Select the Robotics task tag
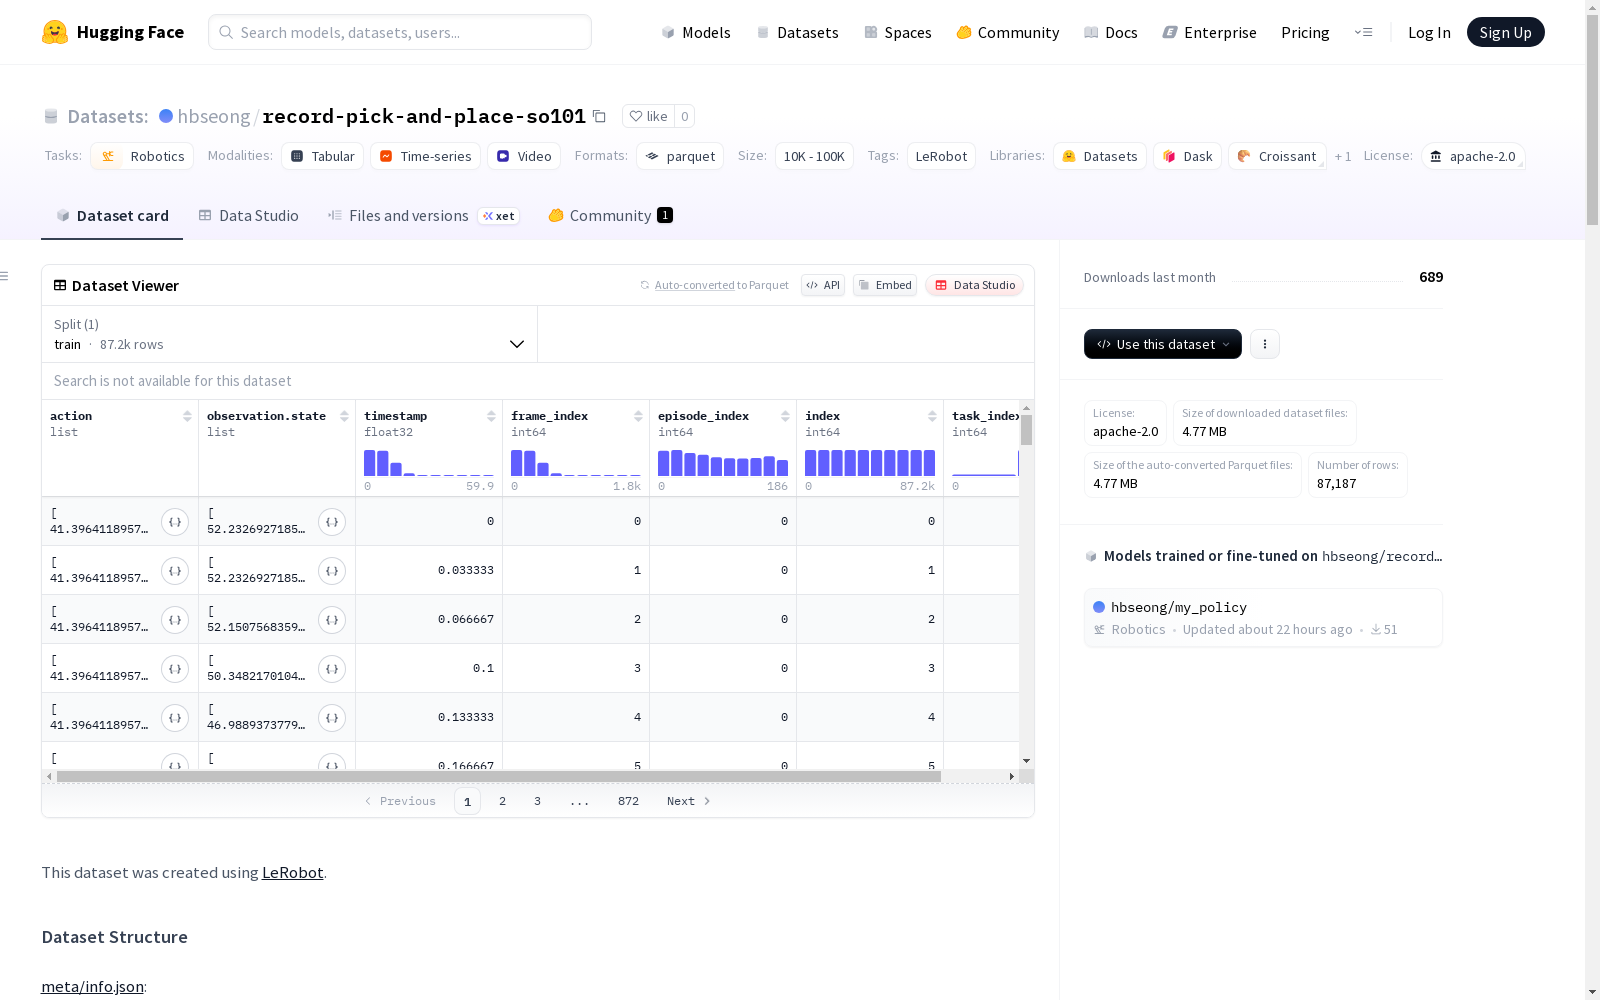This screenshot has width=1600, height=1000. pyautogui.click(x=143, y=156)
